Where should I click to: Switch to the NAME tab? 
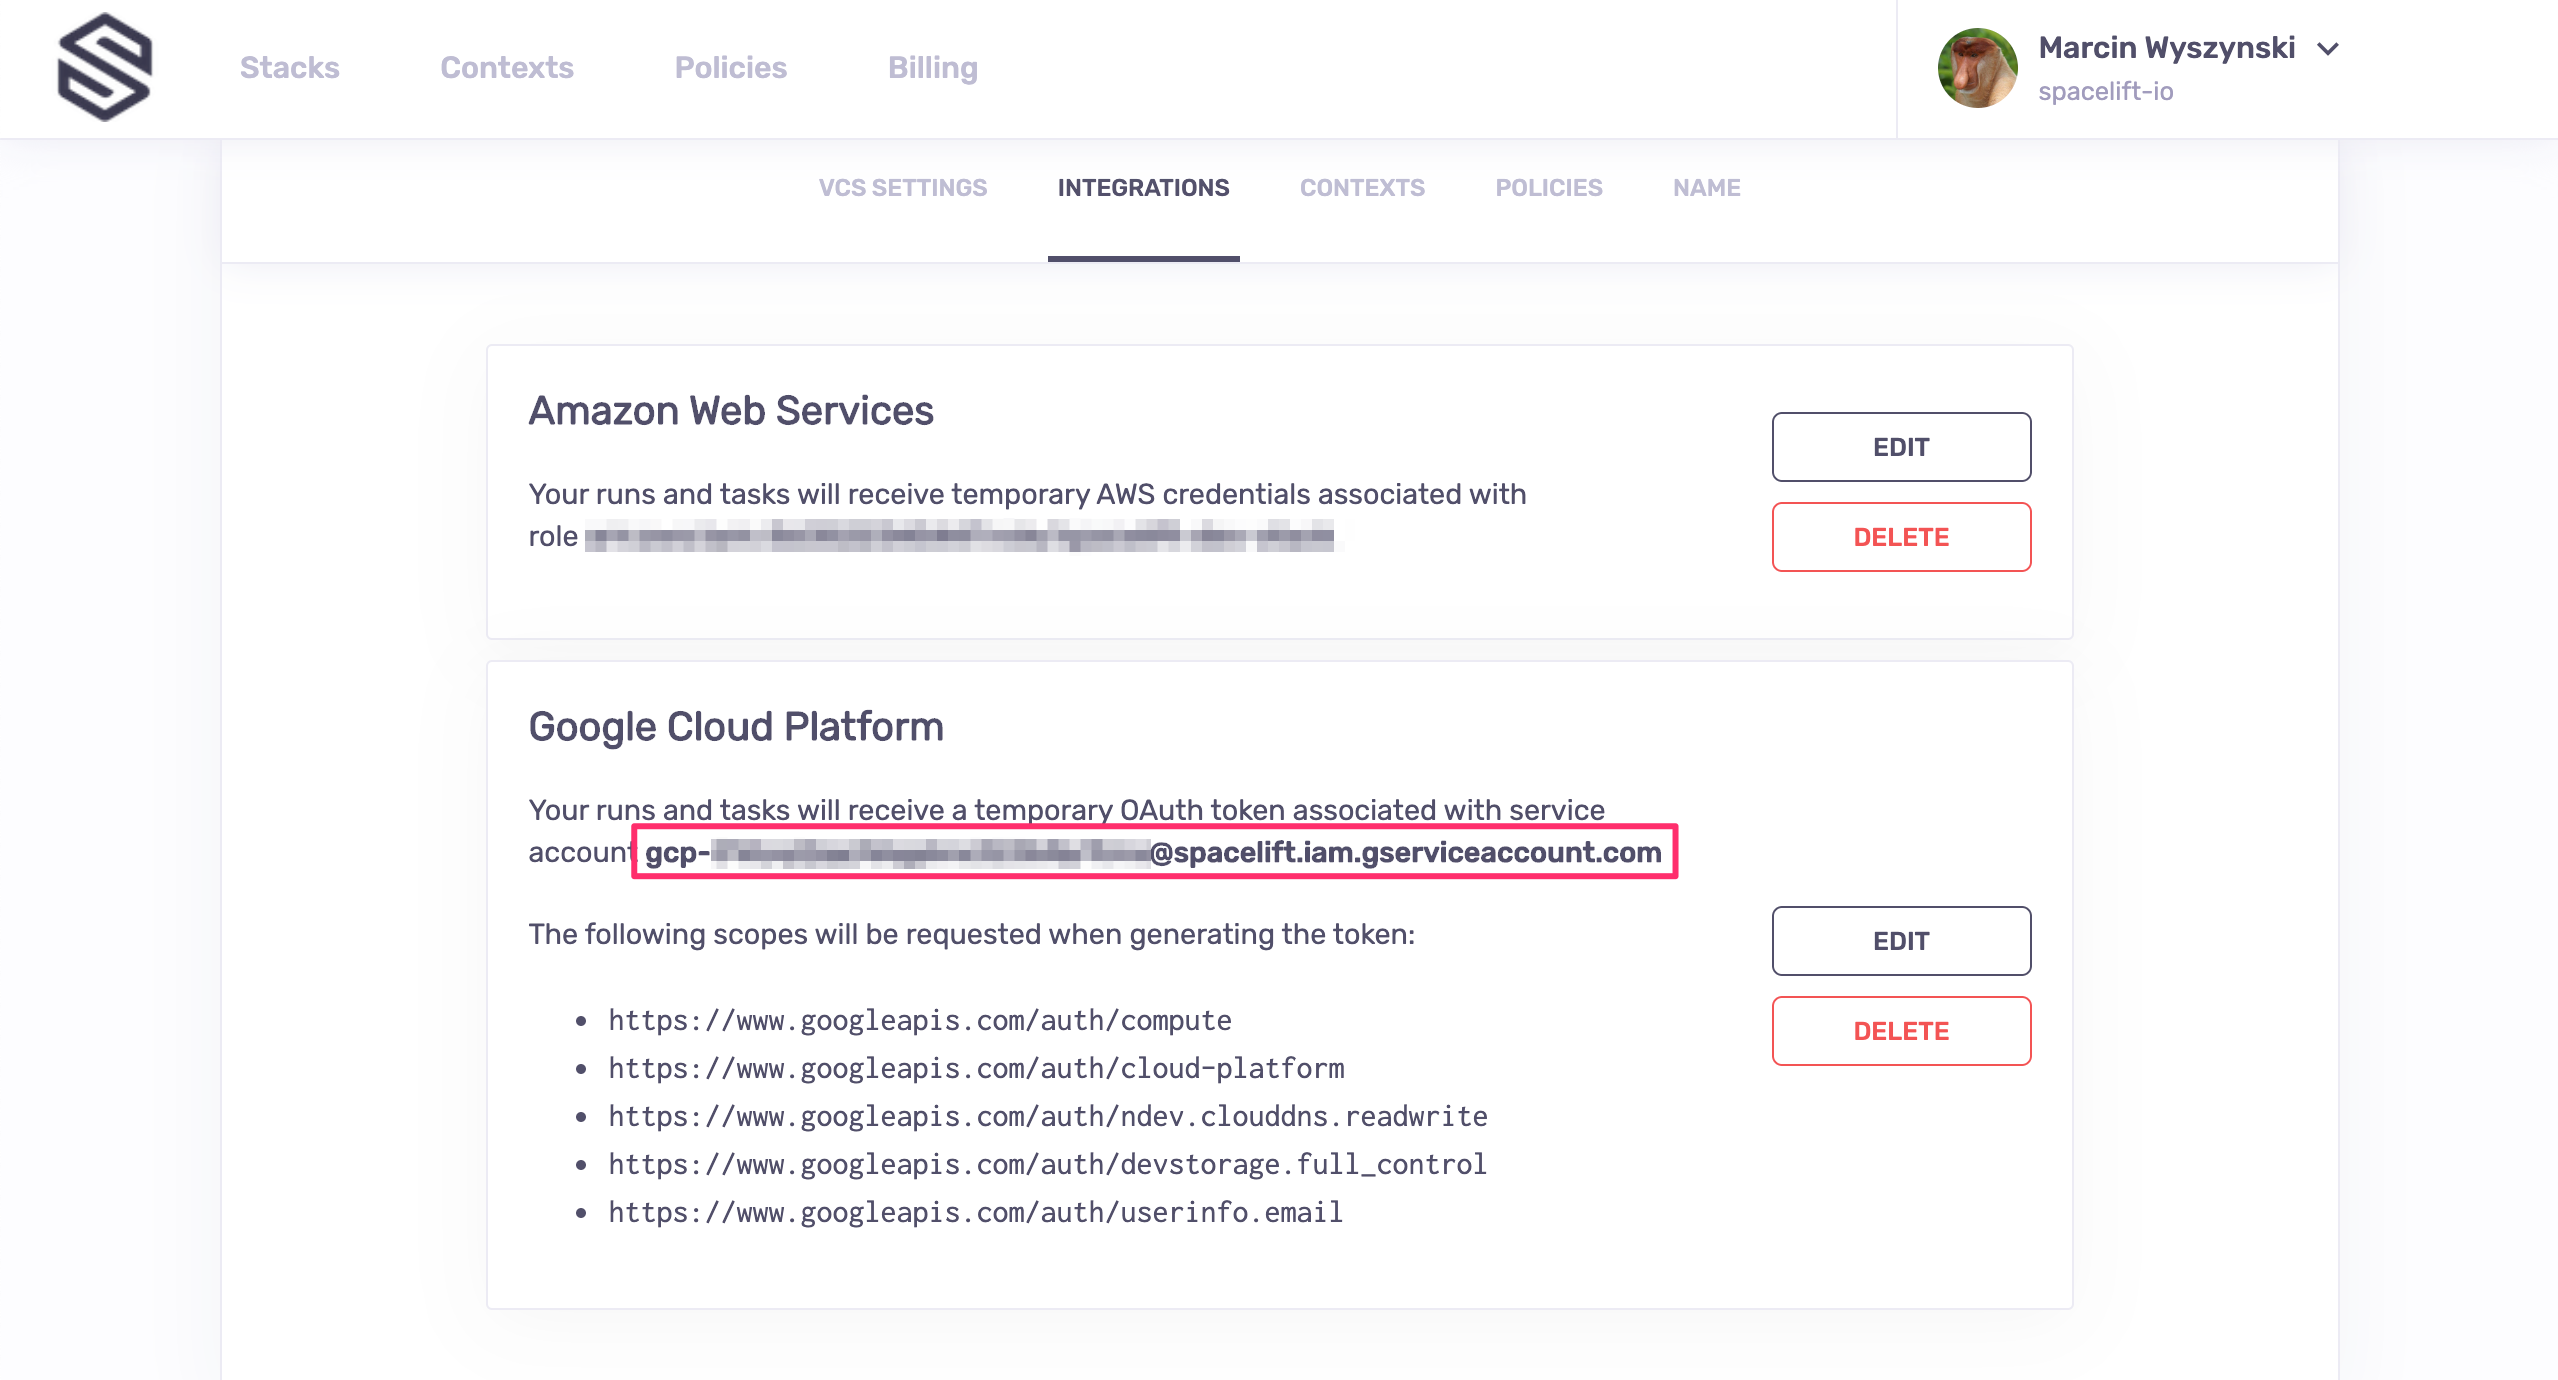coord(1707,188)
